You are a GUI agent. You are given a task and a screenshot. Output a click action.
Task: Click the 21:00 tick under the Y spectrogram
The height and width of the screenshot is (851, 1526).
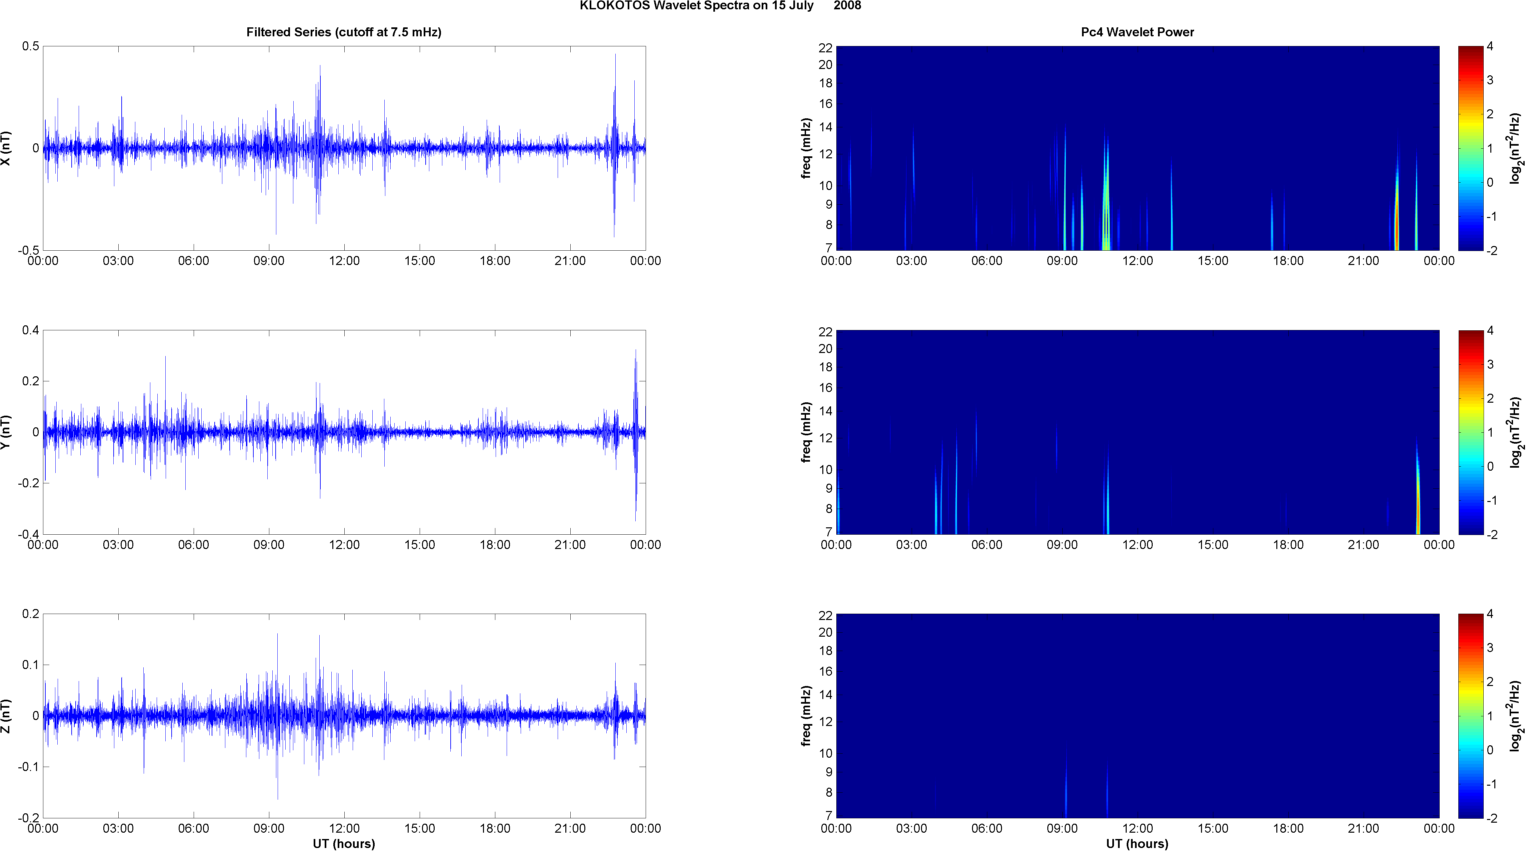pos(1364,545)
